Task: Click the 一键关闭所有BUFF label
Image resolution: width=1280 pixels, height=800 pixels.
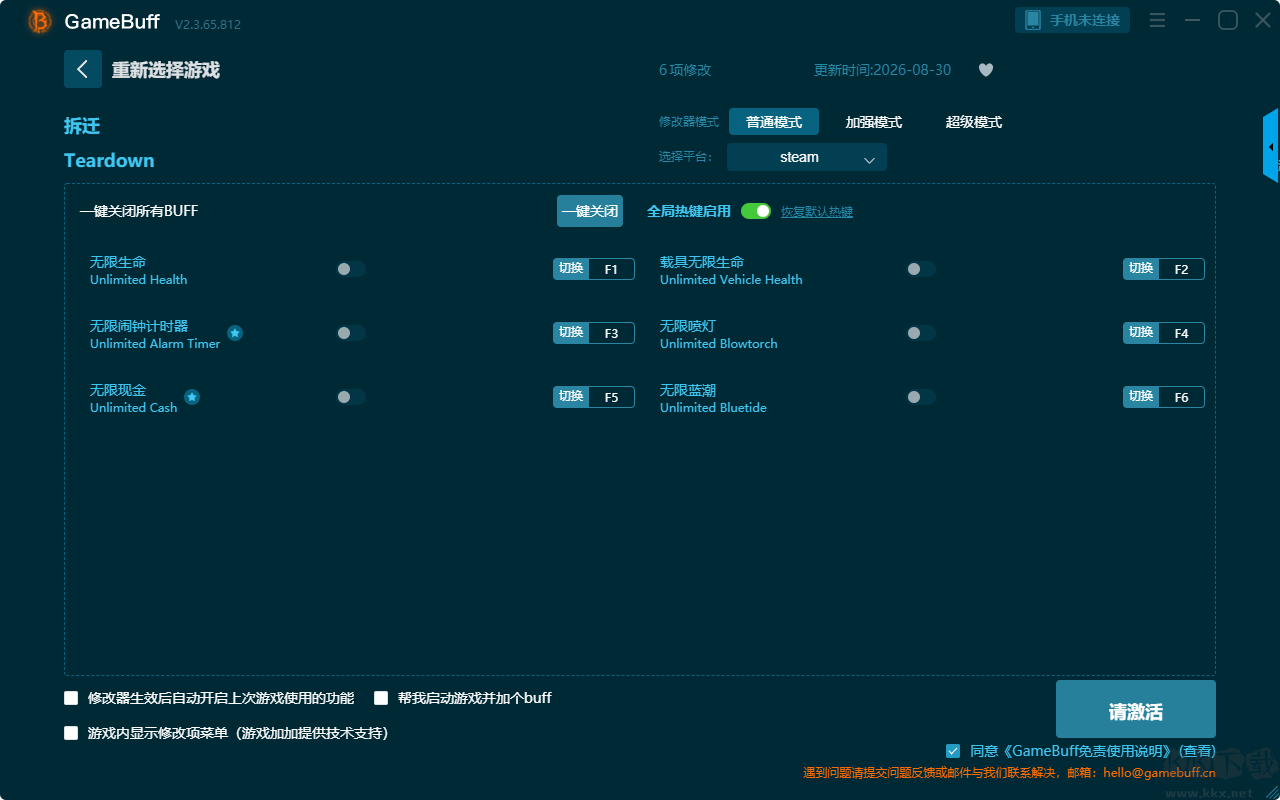Action: point(139,211)
